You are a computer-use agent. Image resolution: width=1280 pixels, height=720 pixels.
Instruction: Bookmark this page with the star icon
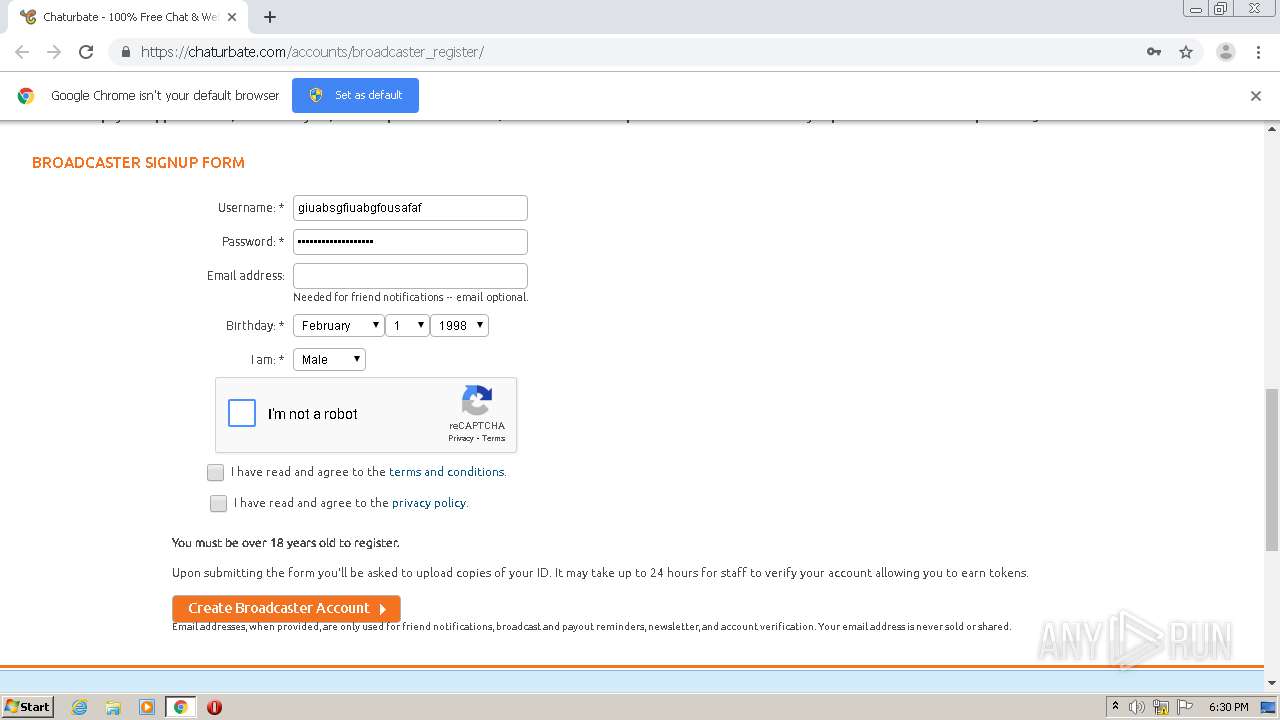click(x=1186, y=52)
